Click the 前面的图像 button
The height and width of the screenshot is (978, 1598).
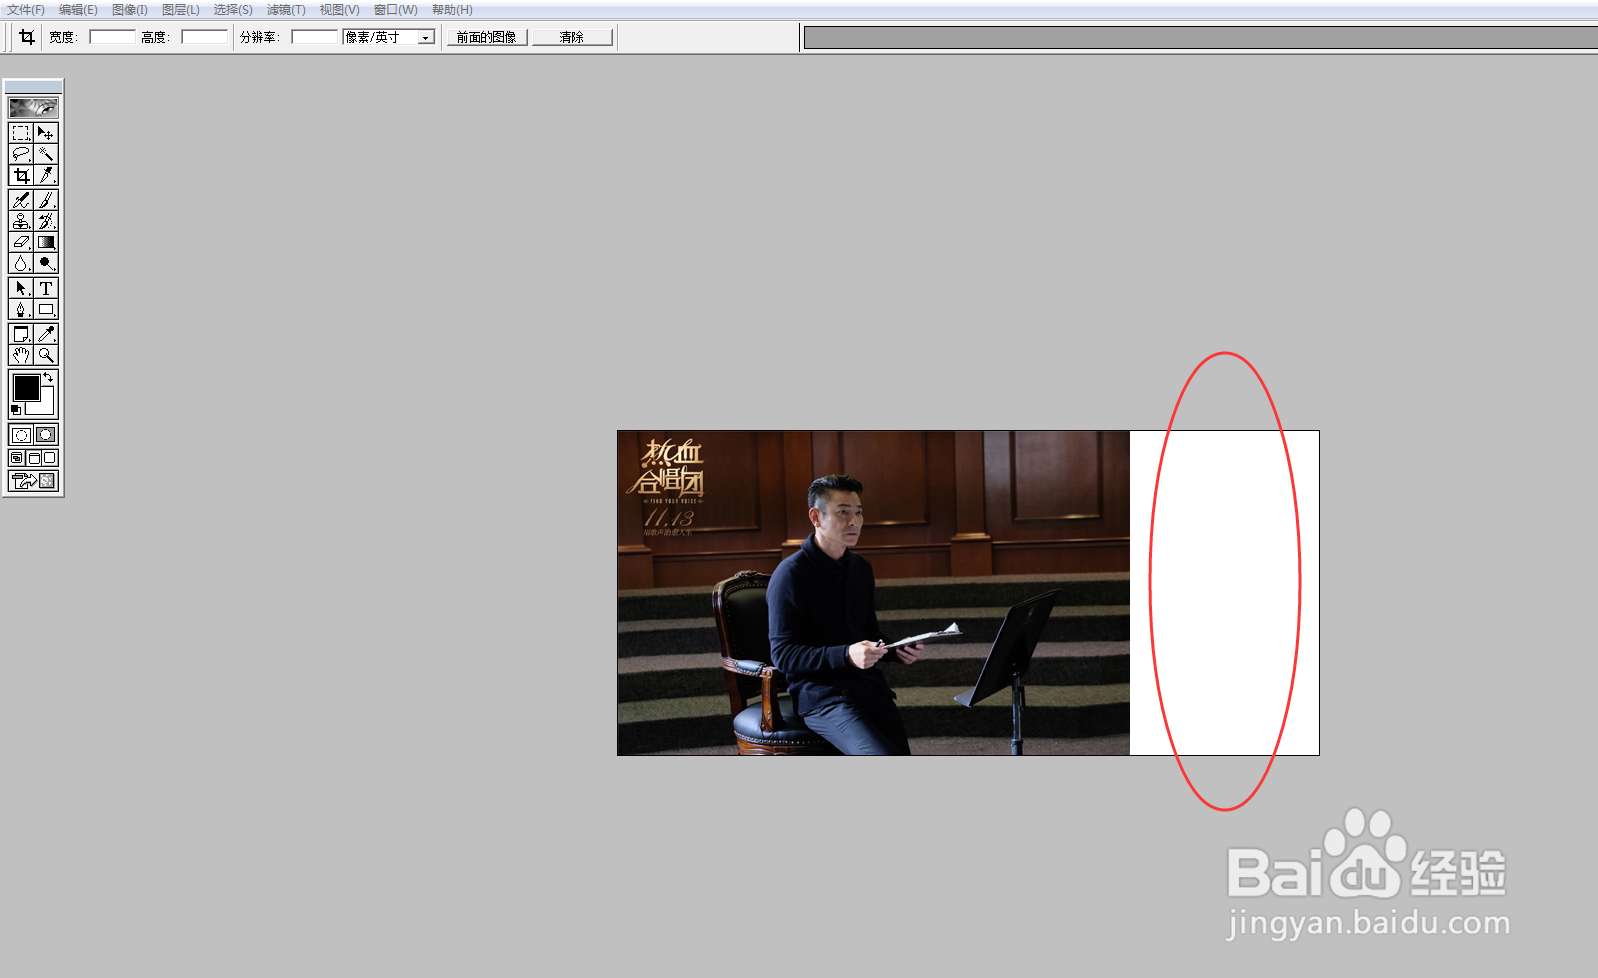click(x=487, y=37)
